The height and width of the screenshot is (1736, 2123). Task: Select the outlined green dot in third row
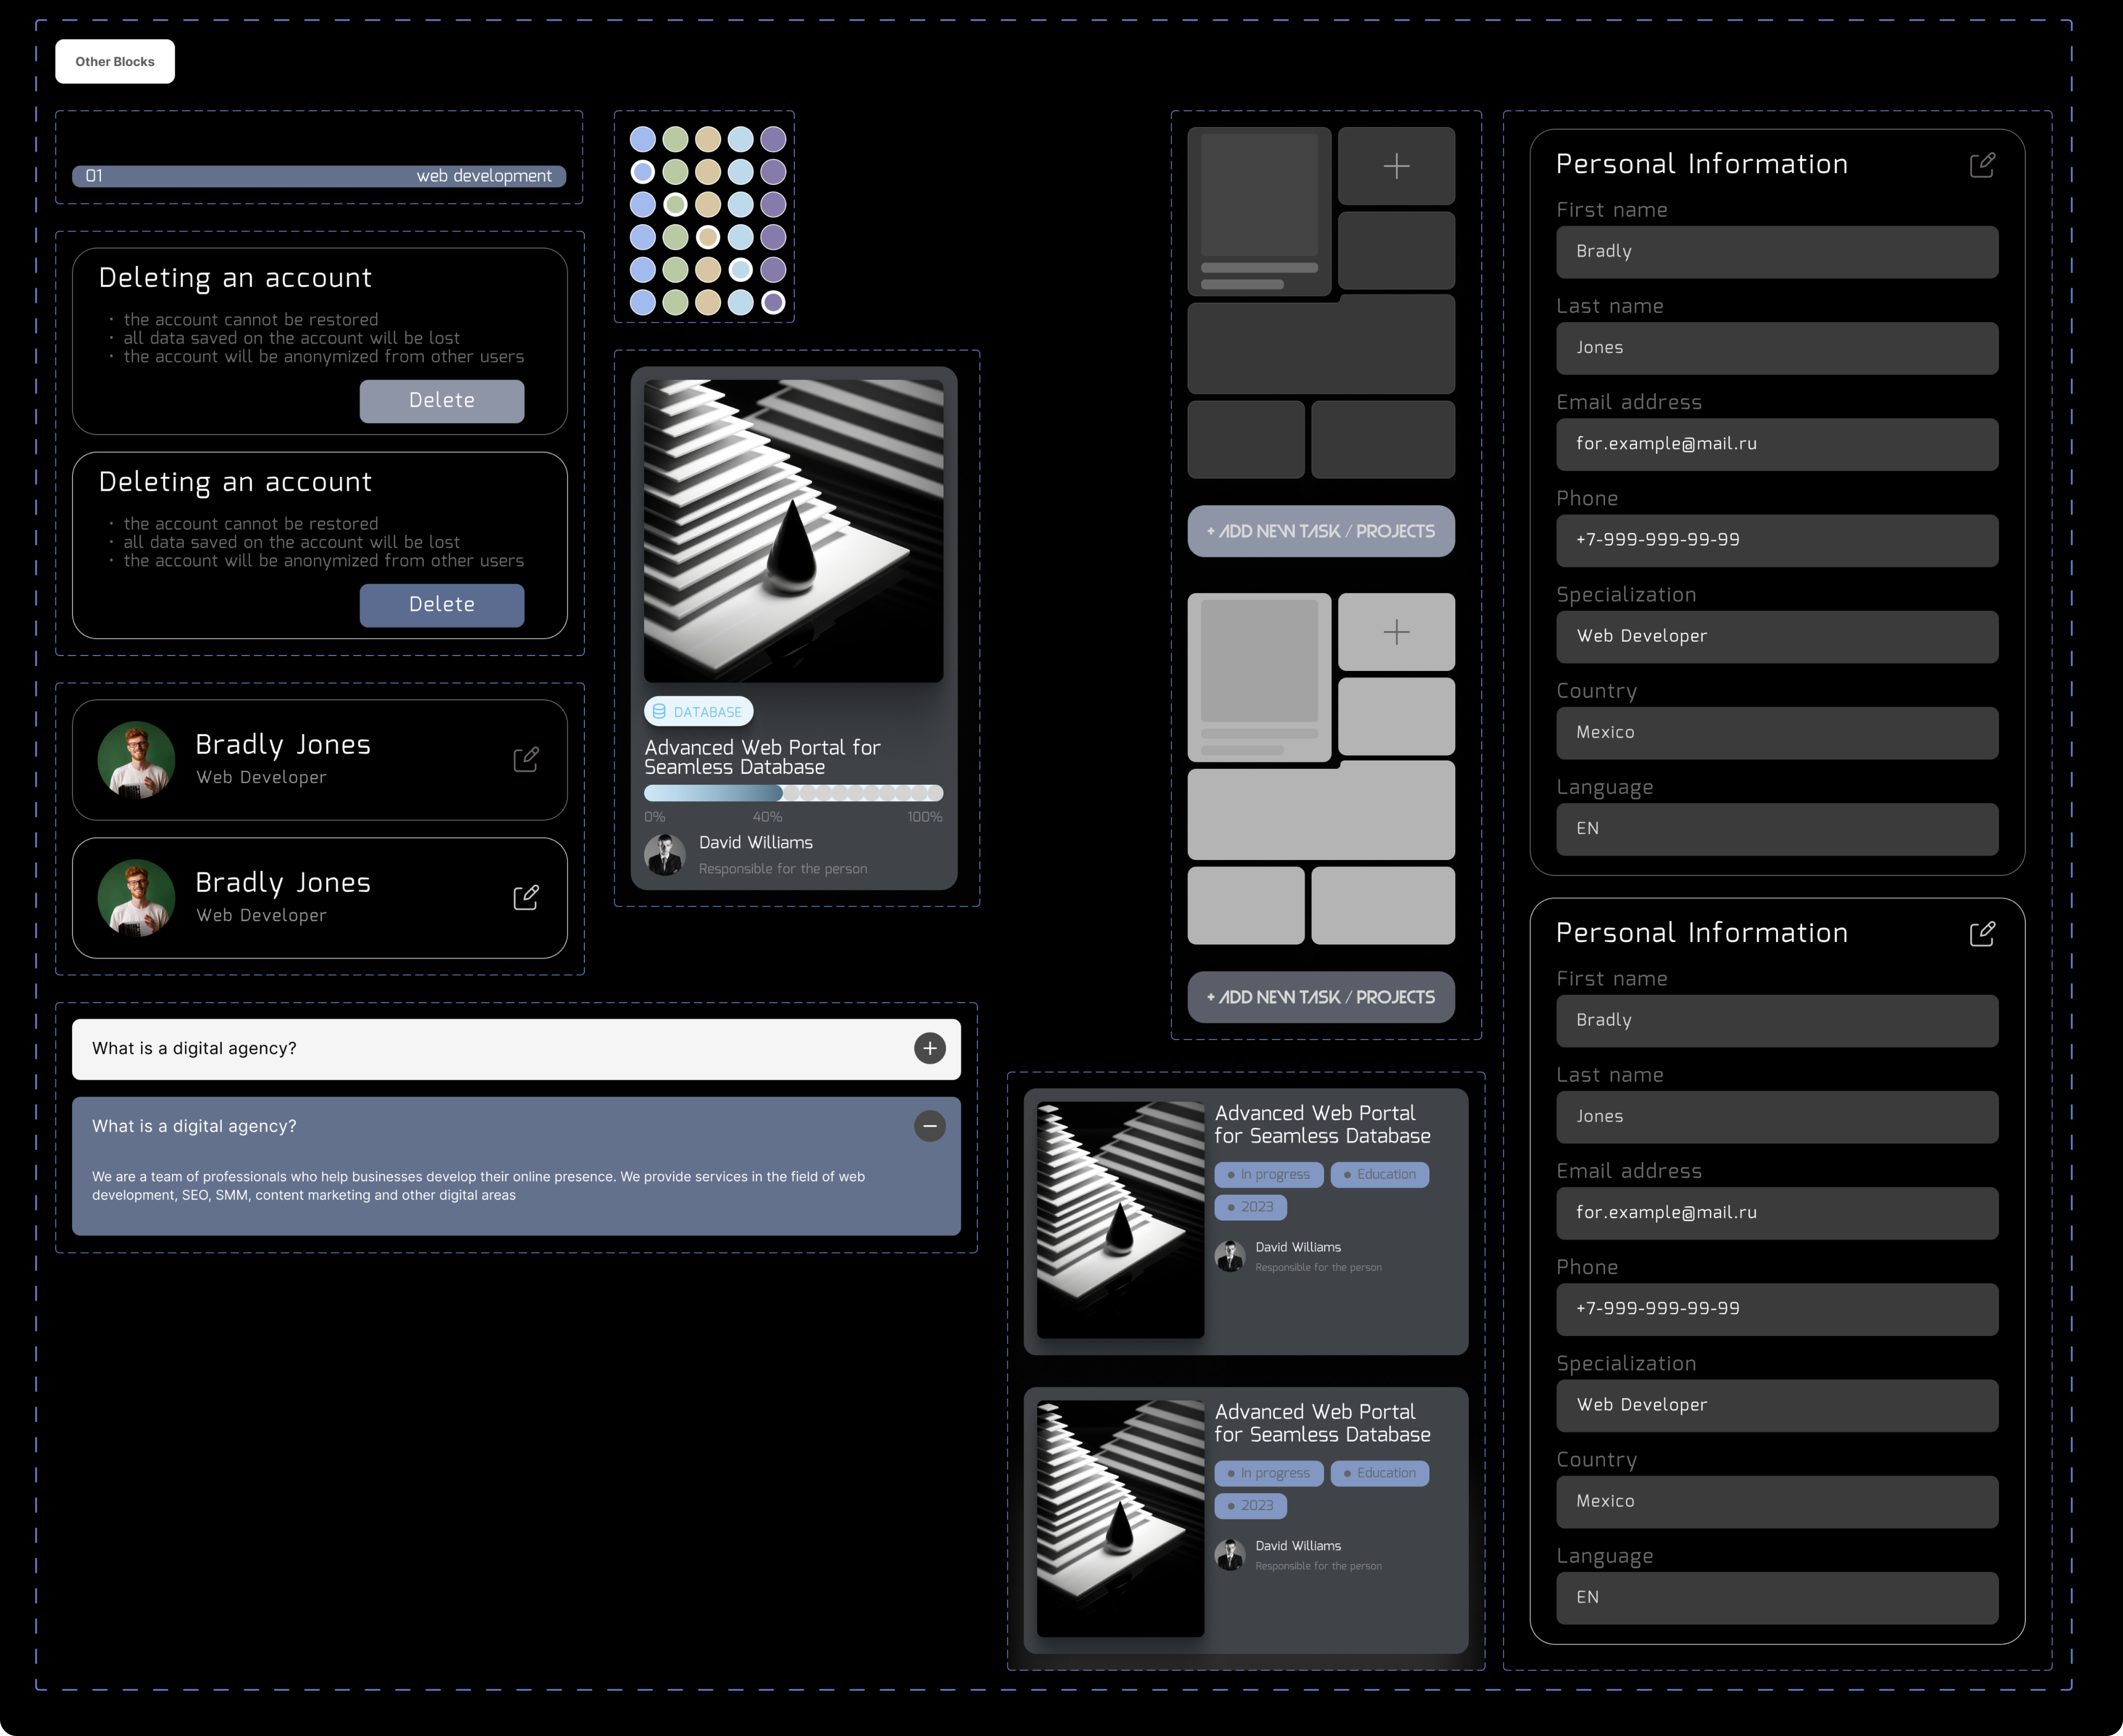(x=676, y=205)
